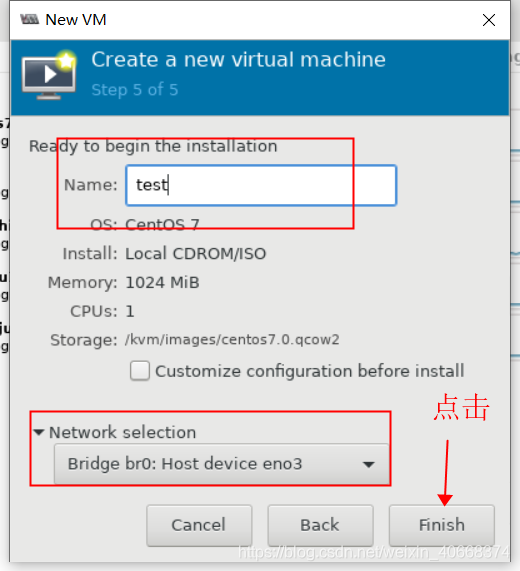Viewport: 520px width, 571px height.
Task: Click the virt-manager icon in title bar
Action: [x=29, y=19]
